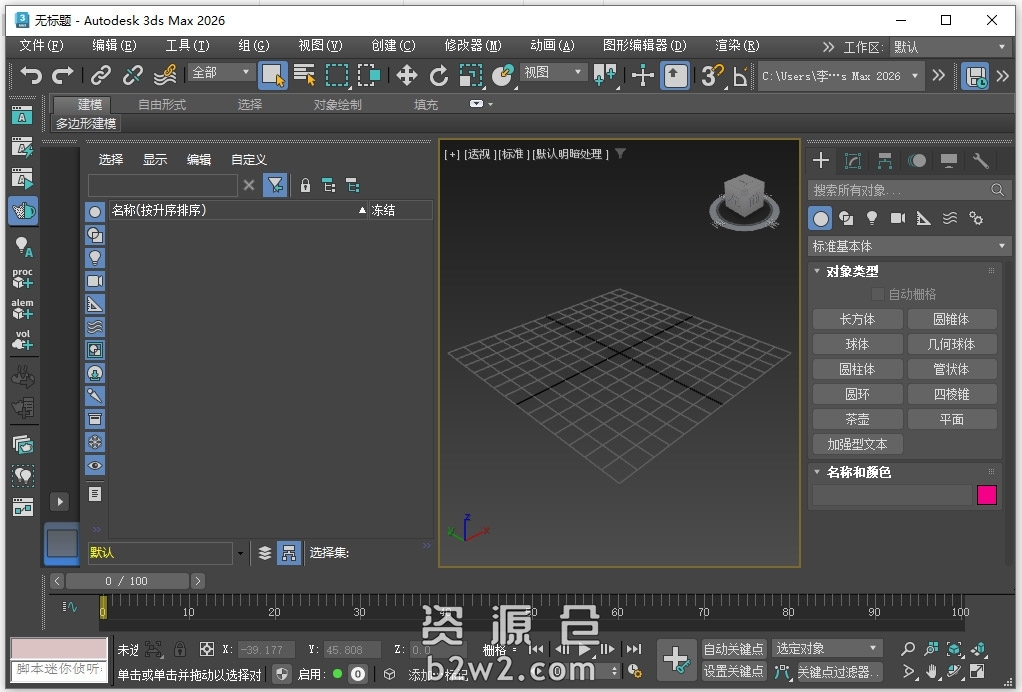Open the 全部 selection filter dropdown
Image resolution: width=1022 pixels, height=692 pixels.
(x=219, y=72)
